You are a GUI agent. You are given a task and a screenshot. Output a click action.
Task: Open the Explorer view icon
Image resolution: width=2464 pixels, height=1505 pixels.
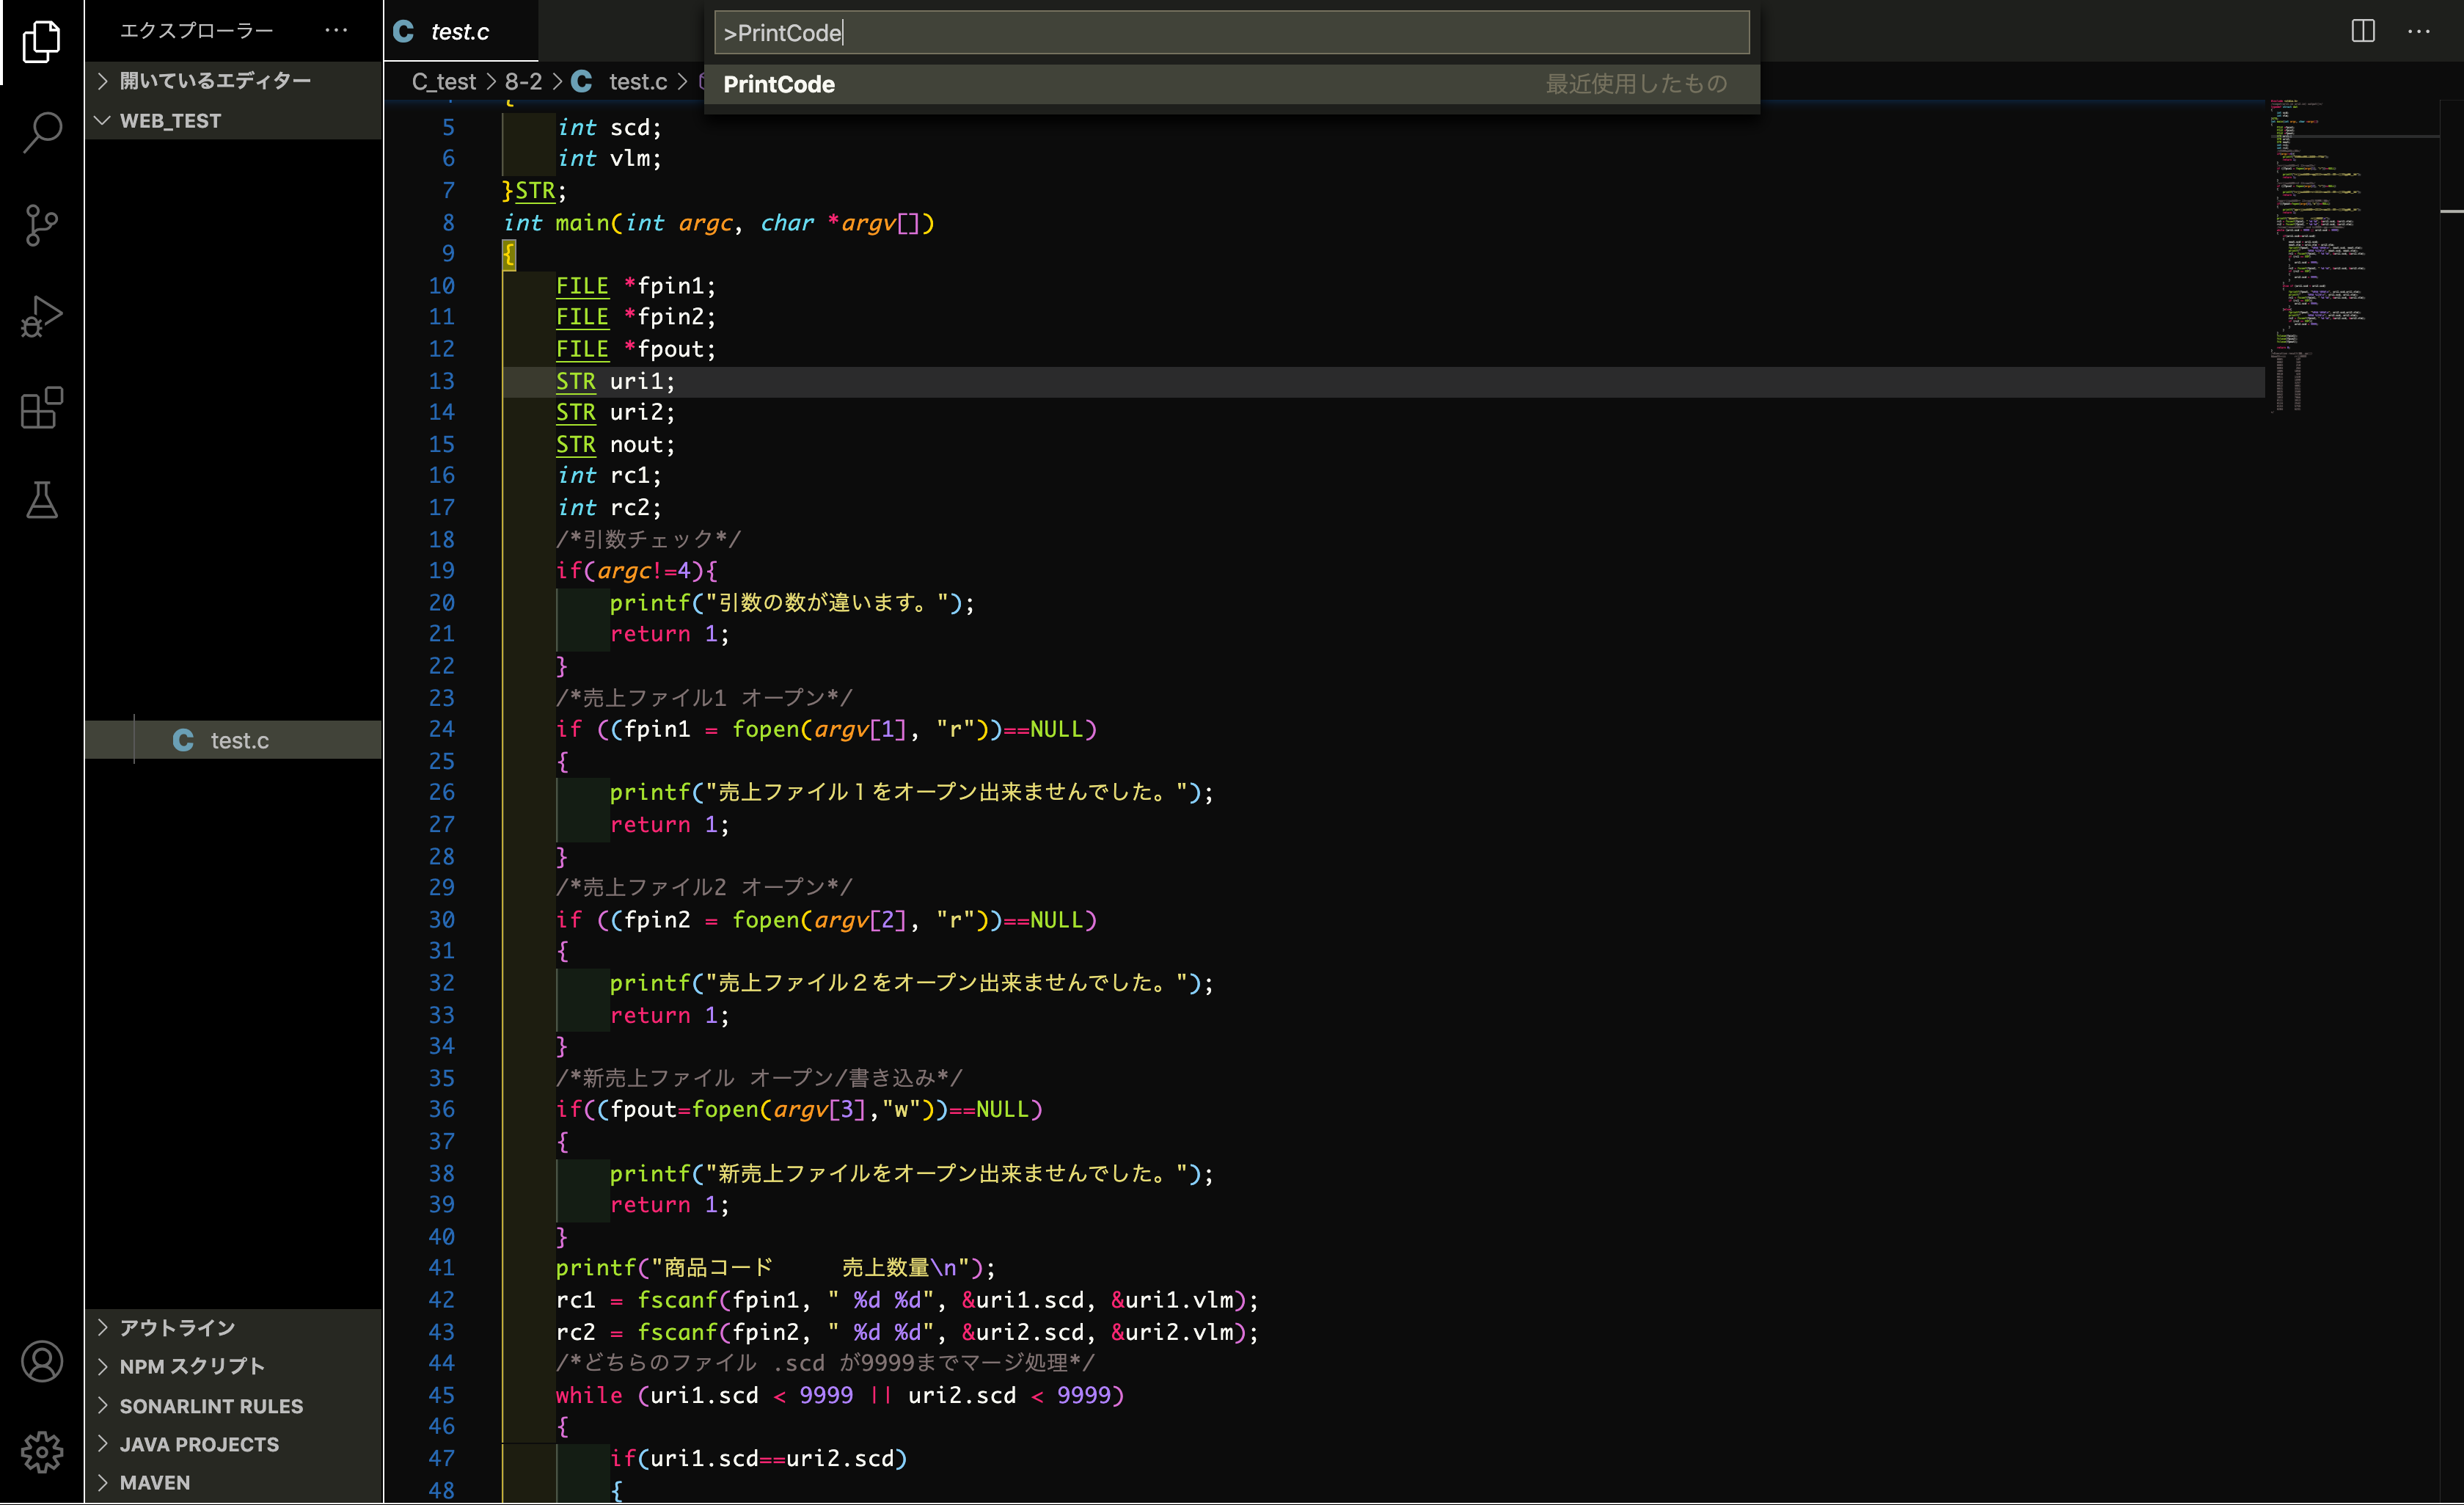[41, 41]
